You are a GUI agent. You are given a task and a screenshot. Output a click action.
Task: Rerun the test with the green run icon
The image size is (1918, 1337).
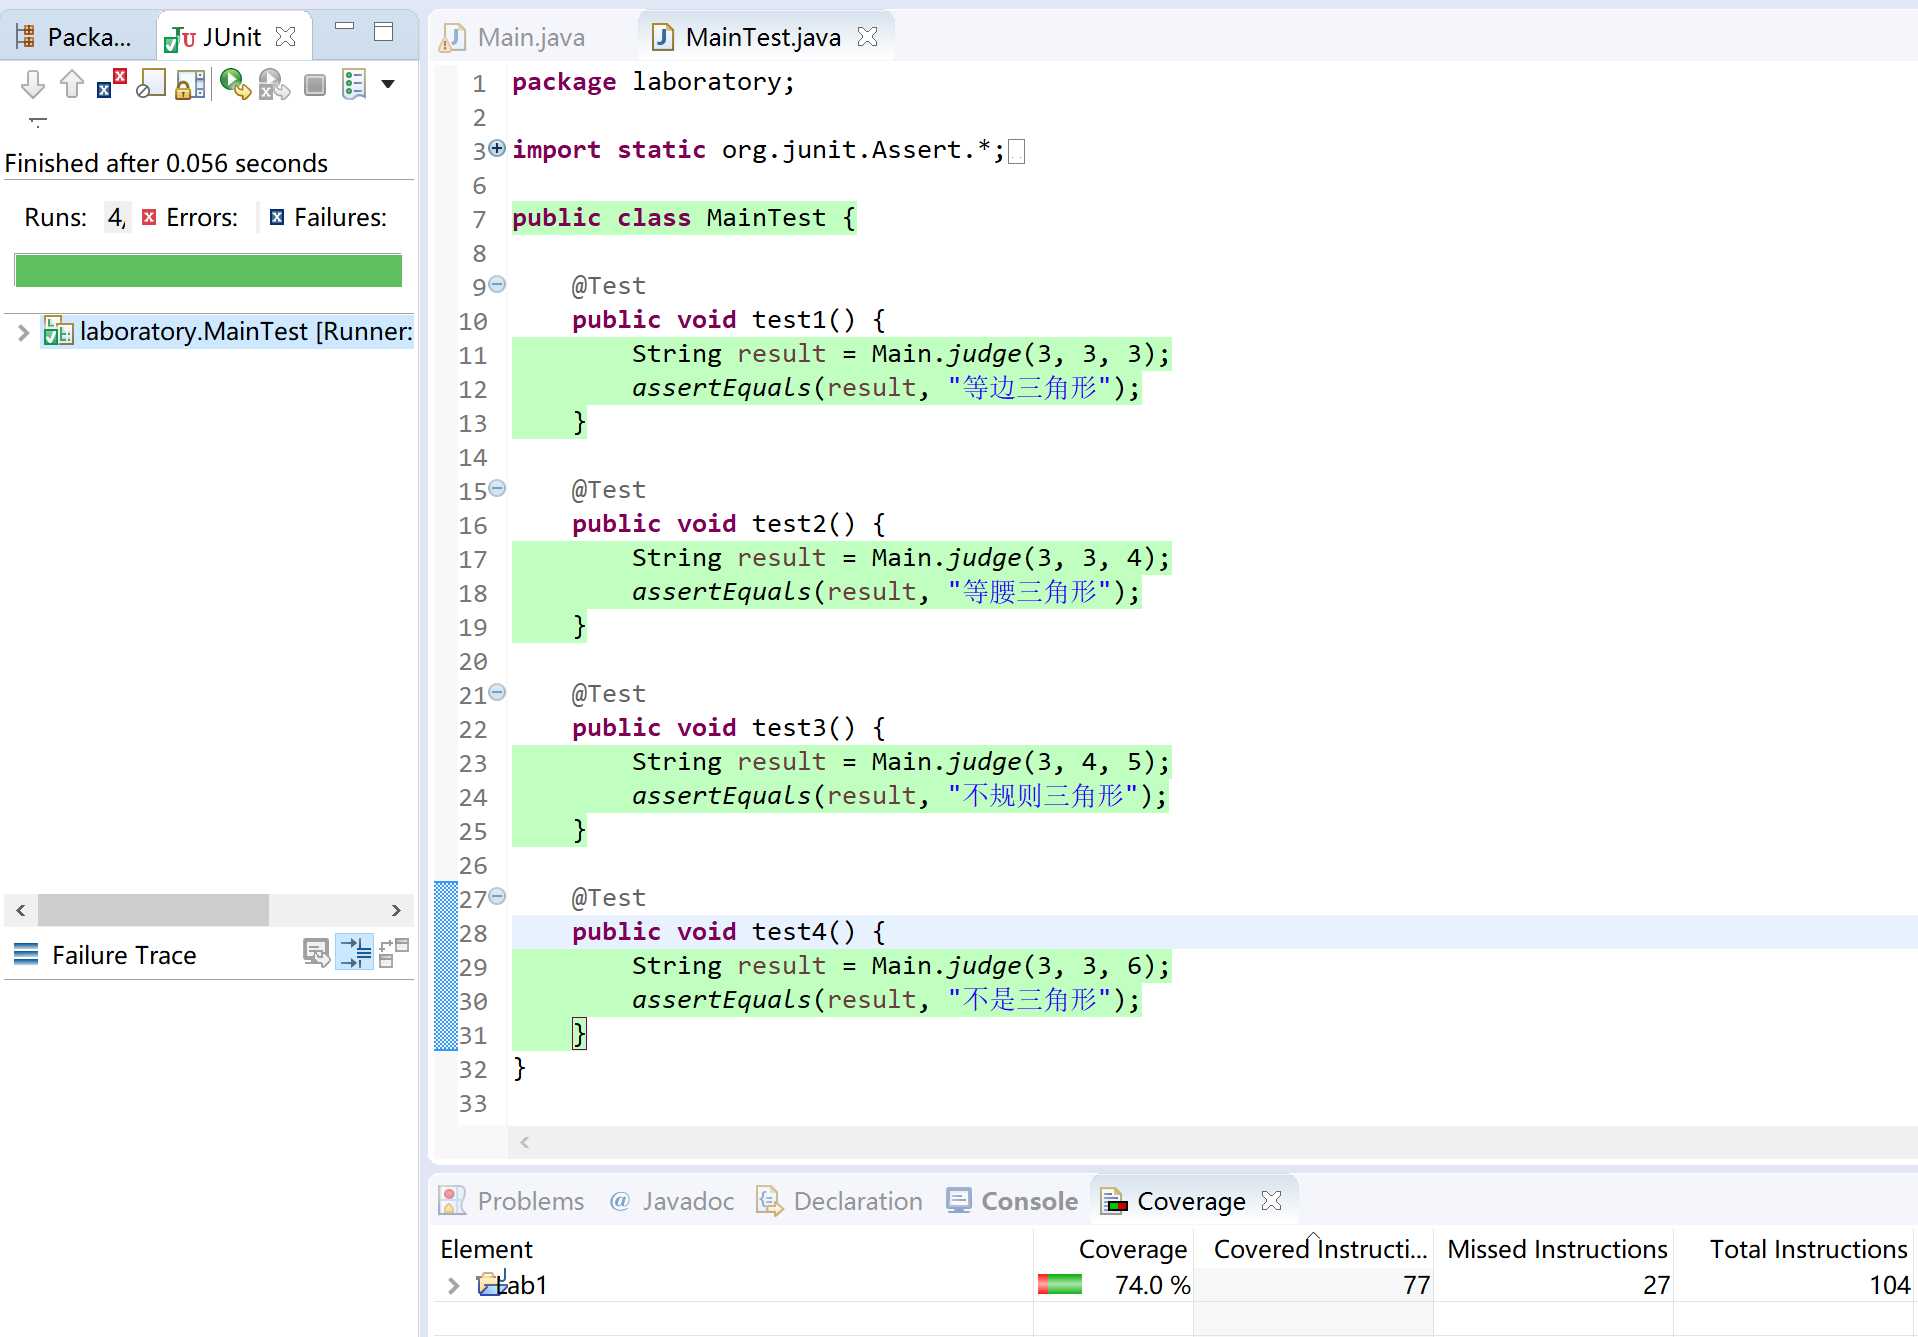pyautogui.click(x=235, y=85)
